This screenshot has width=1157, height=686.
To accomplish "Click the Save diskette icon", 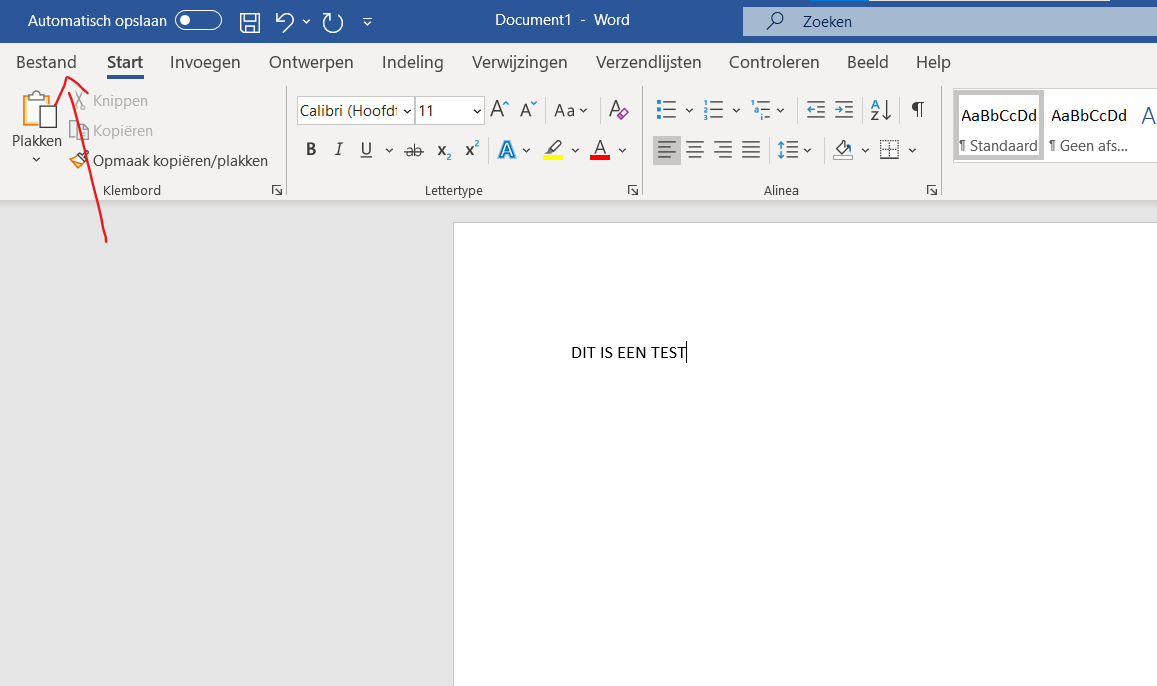I will coord(250,22).
